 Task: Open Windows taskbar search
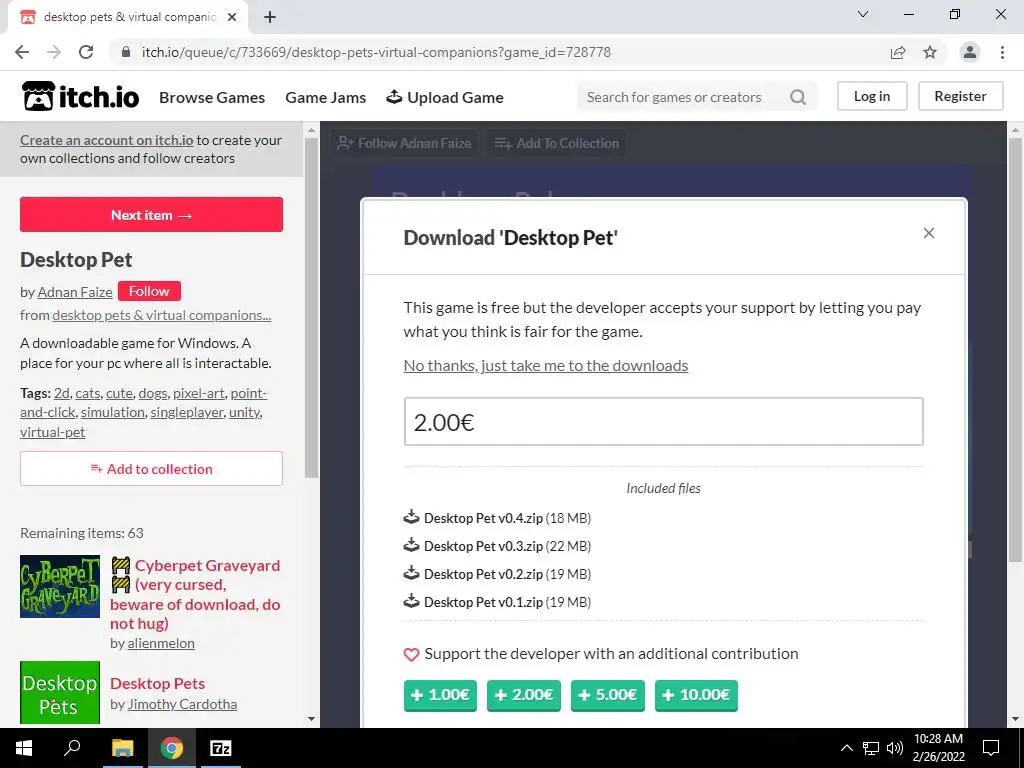(72, 748)
